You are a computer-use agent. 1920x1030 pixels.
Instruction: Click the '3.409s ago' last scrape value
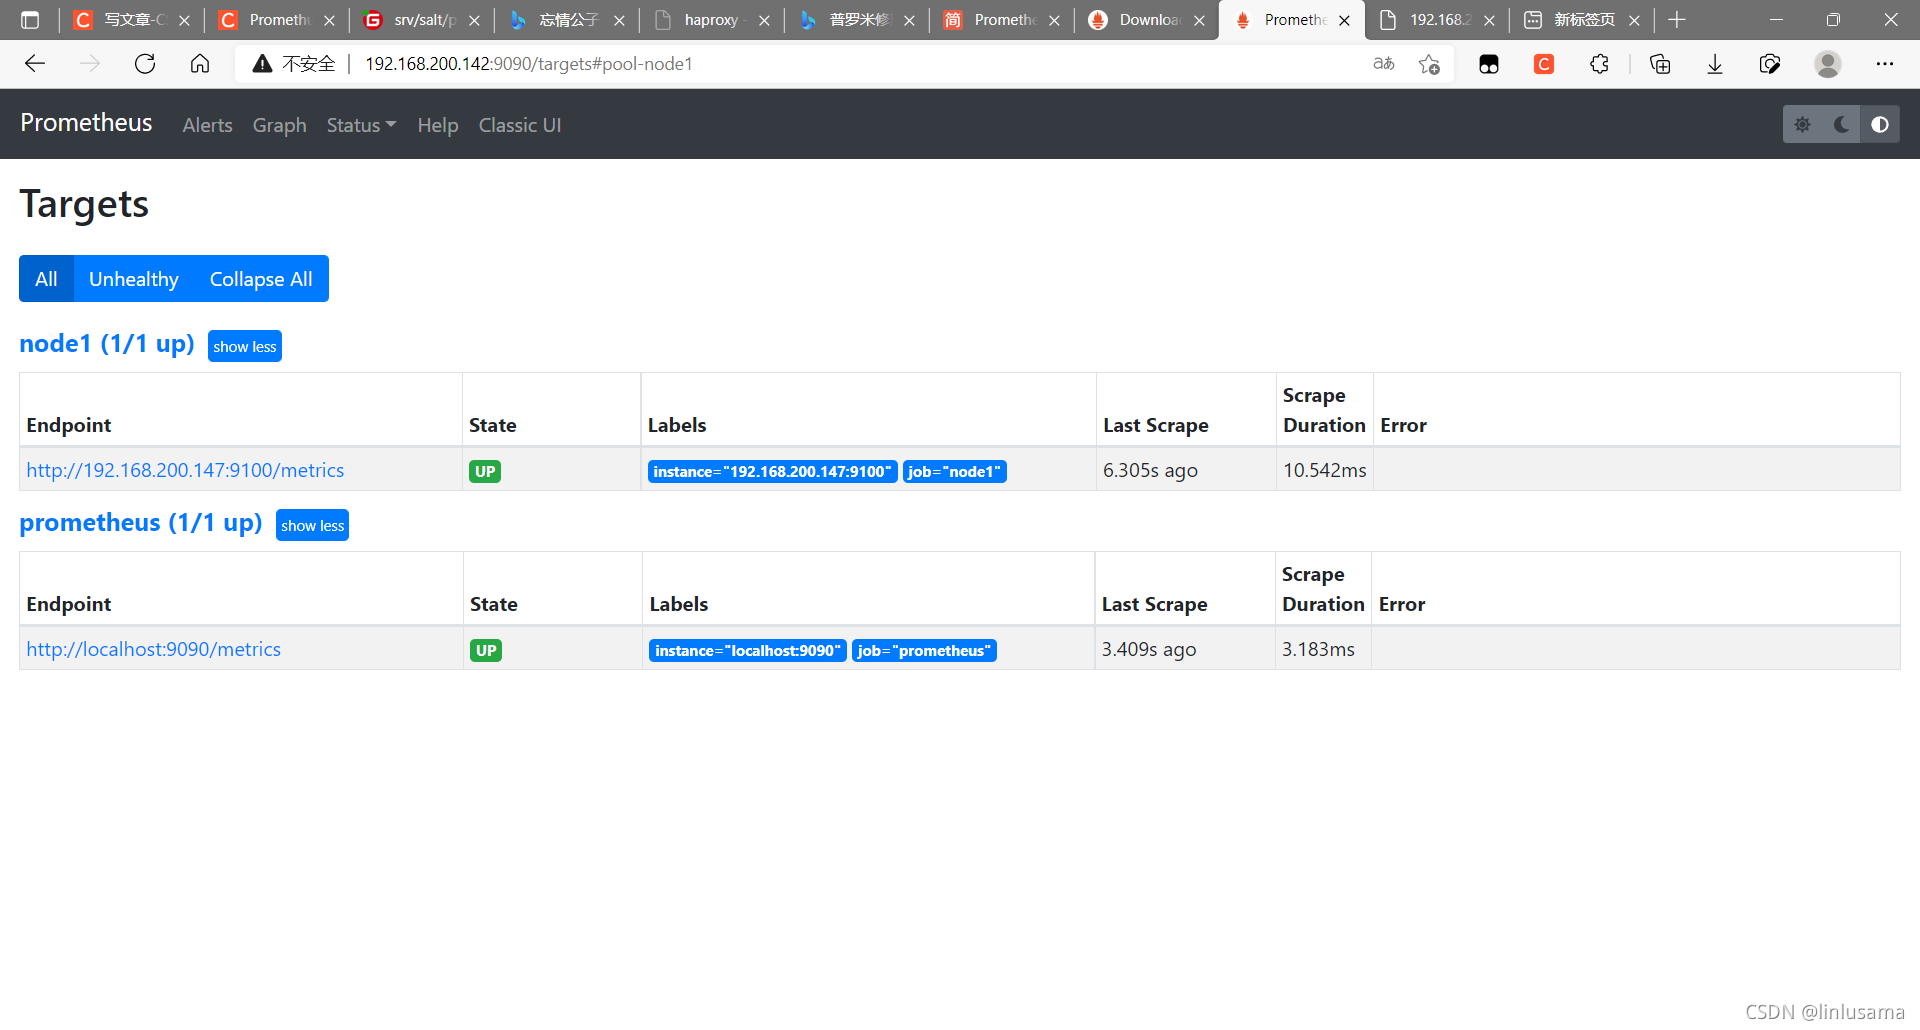[1149, 649]
